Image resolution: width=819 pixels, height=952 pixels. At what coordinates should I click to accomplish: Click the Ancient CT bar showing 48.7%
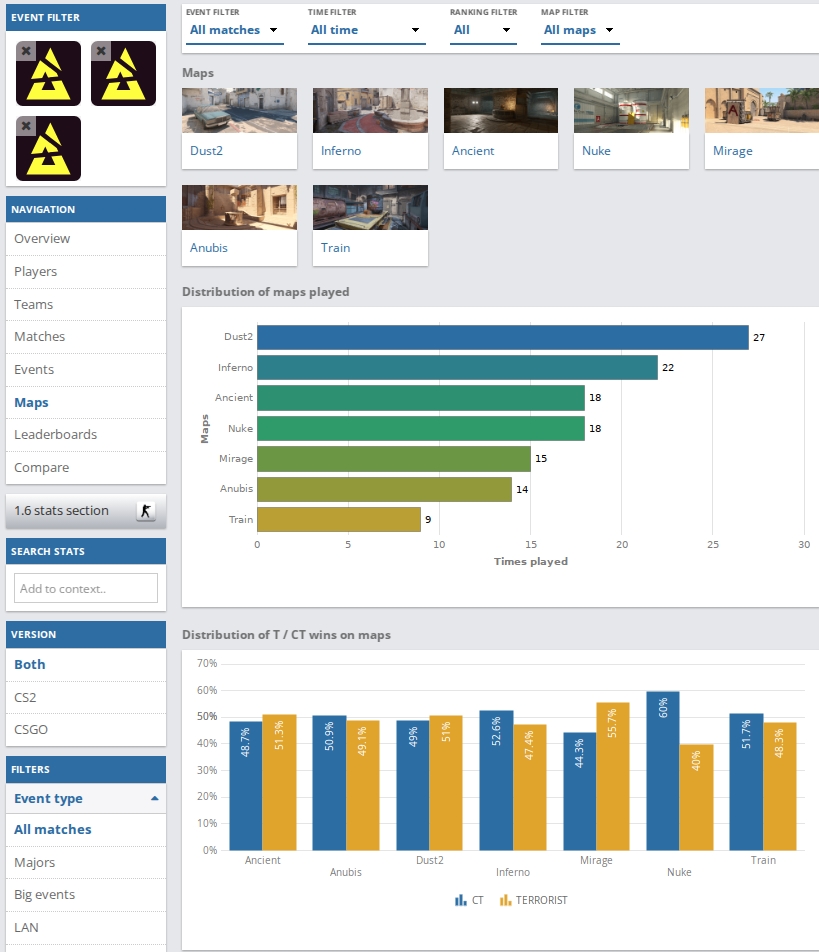click(246, 786)
